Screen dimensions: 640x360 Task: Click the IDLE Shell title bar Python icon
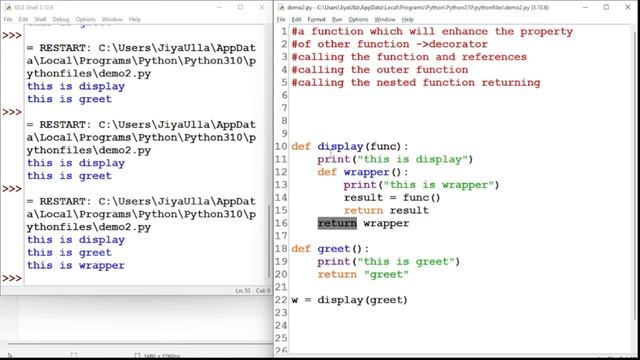(8, 7)
